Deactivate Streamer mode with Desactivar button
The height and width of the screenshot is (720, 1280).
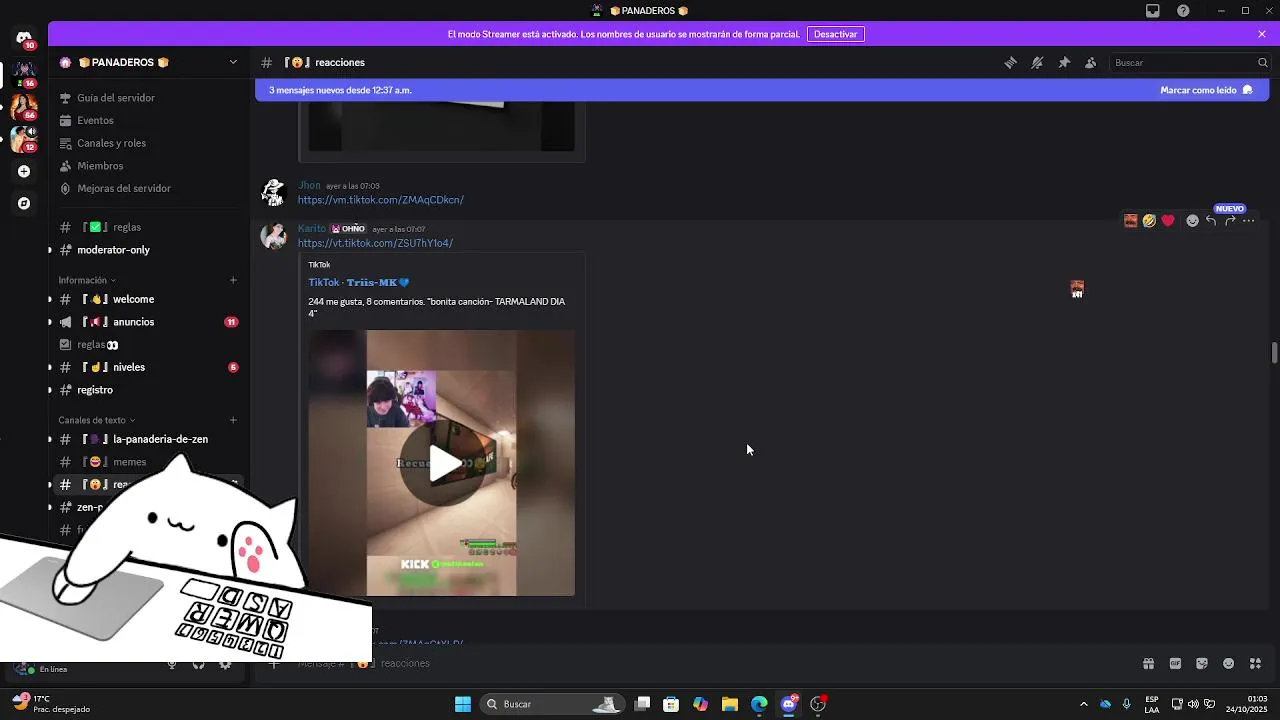pos(836,34)
